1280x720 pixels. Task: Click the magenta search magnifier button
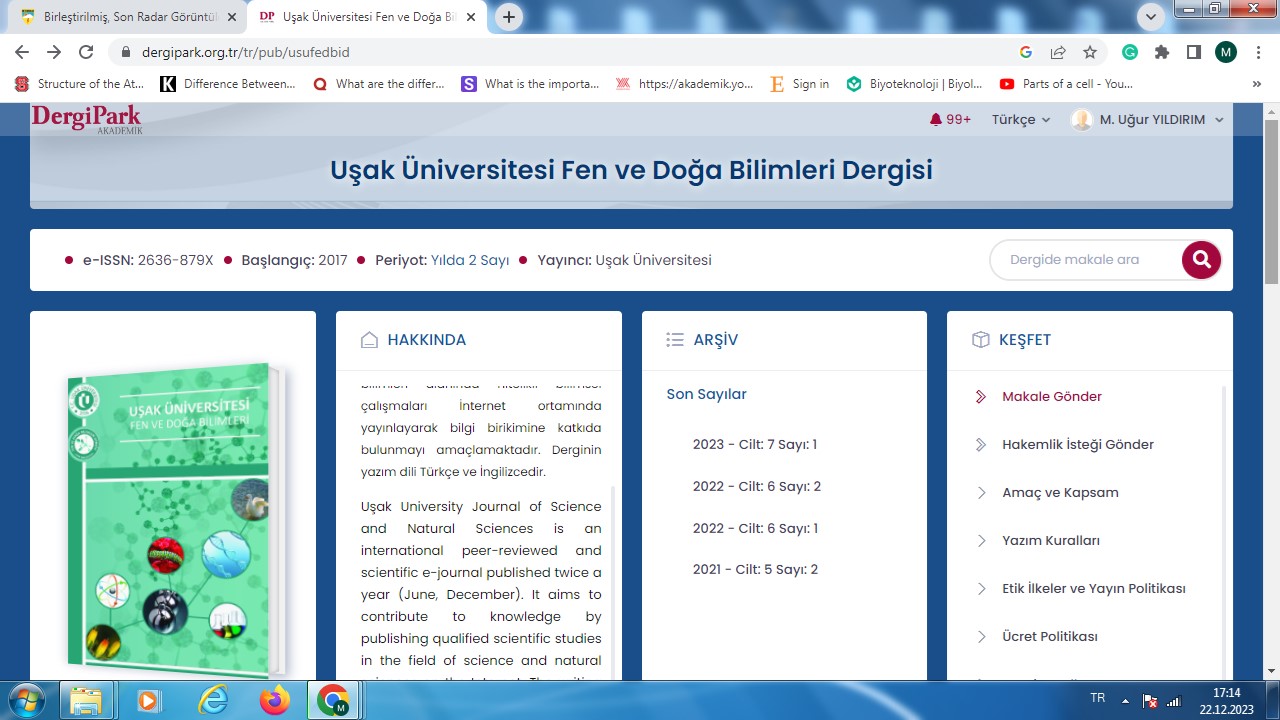pyautogui.click(x=1201, y=260)
